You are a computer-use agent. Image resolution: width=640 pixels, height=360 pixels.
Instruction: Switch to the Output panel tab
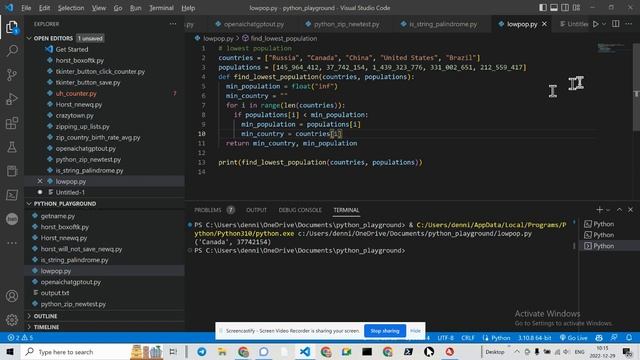(x=256, y=210)
